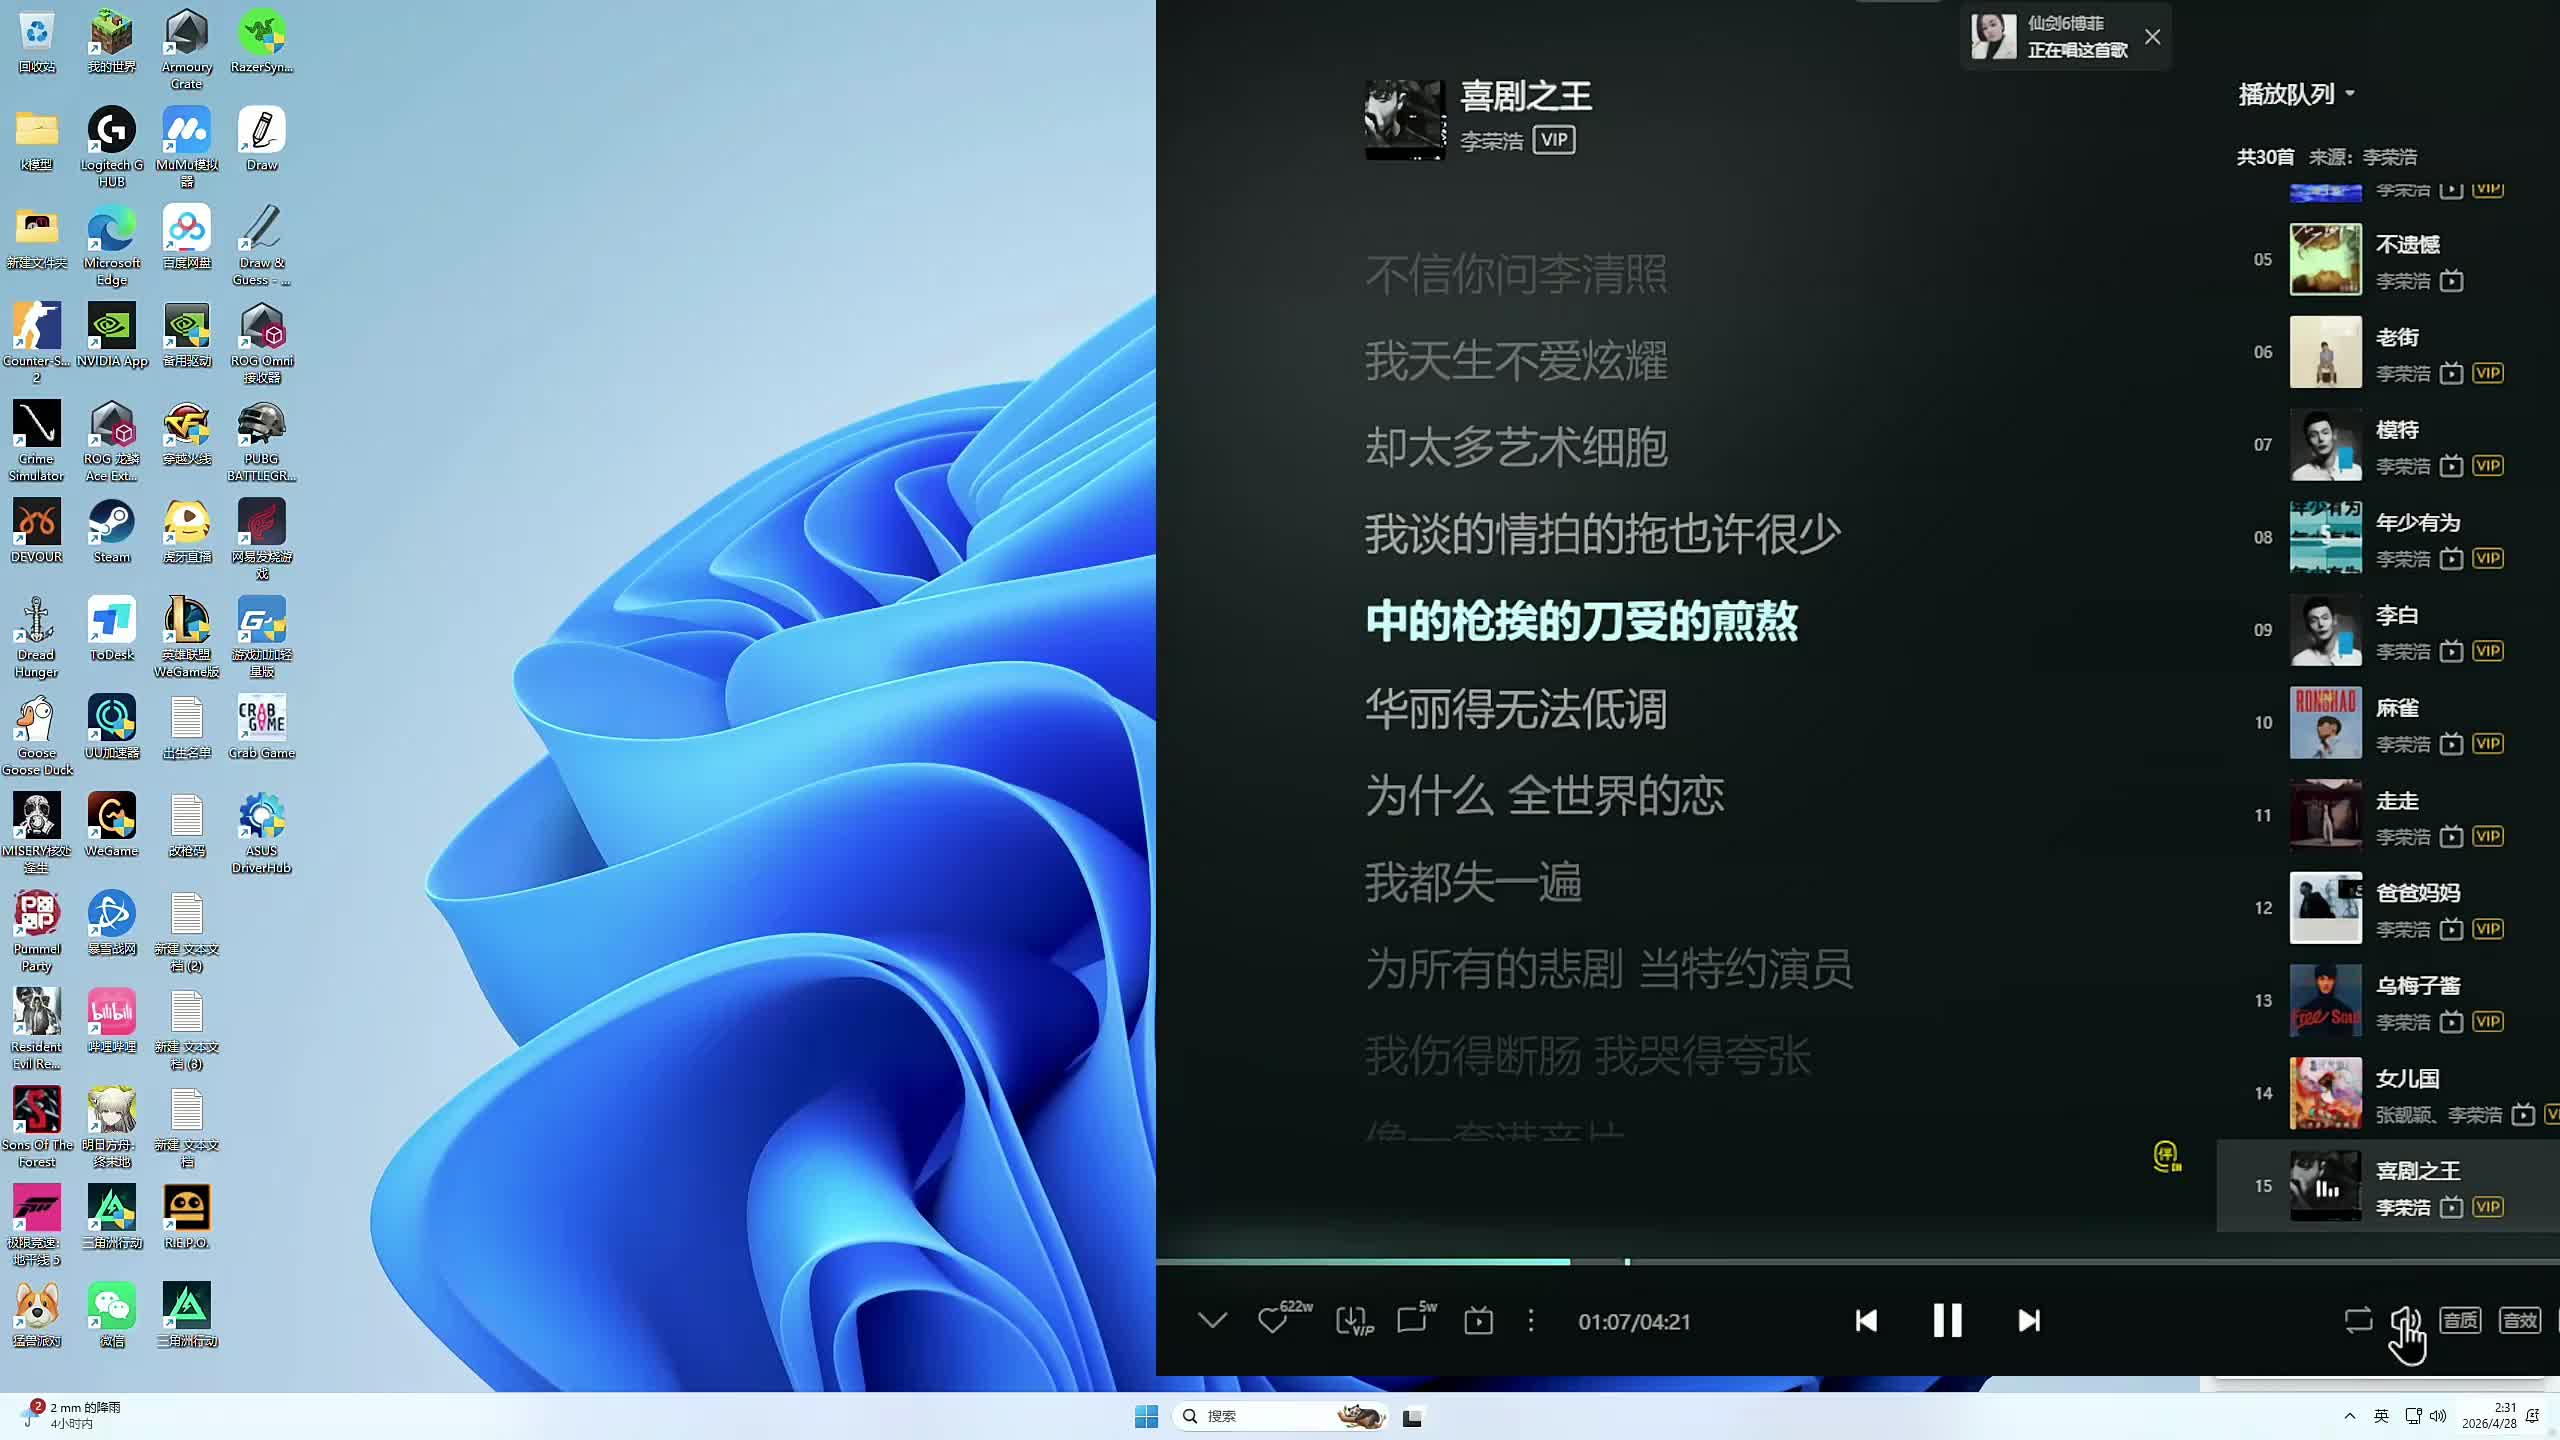2560x1440 pixels.
Task: Open the MV video icon in player bar
Action: click(1478, 1321)
